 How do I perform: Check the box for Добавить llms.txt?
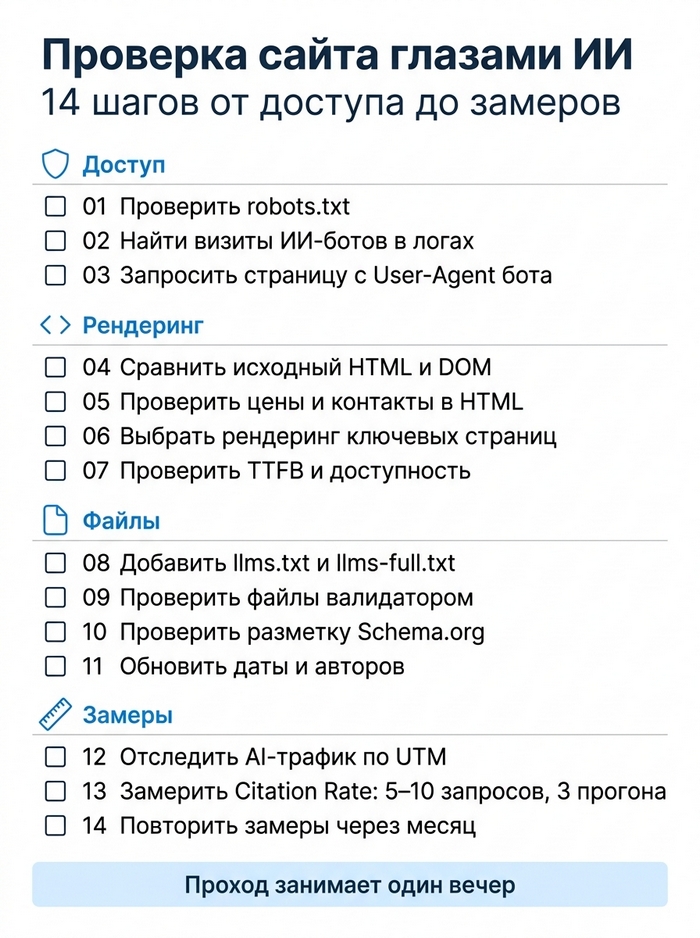coord(56,563)
